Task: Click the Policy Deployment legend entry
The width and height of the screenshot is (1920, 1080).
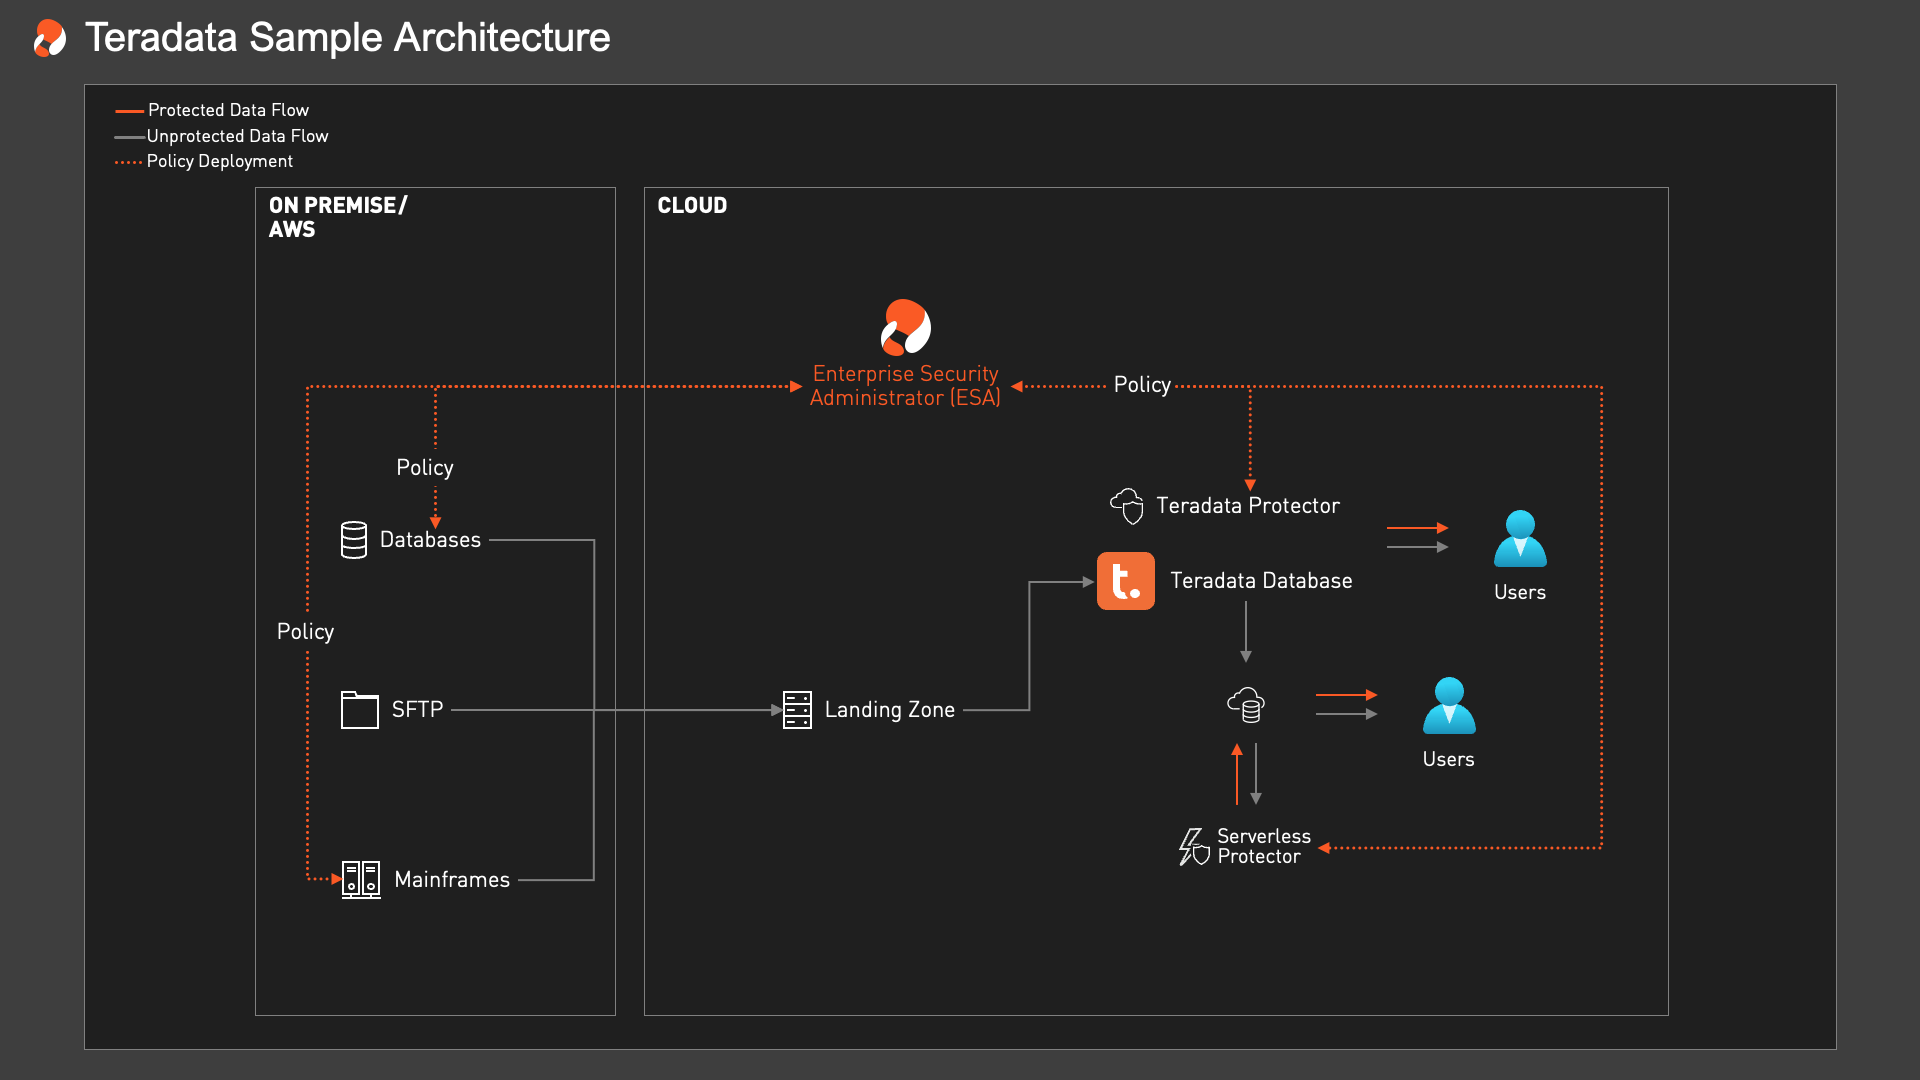Action: [219, 161]
